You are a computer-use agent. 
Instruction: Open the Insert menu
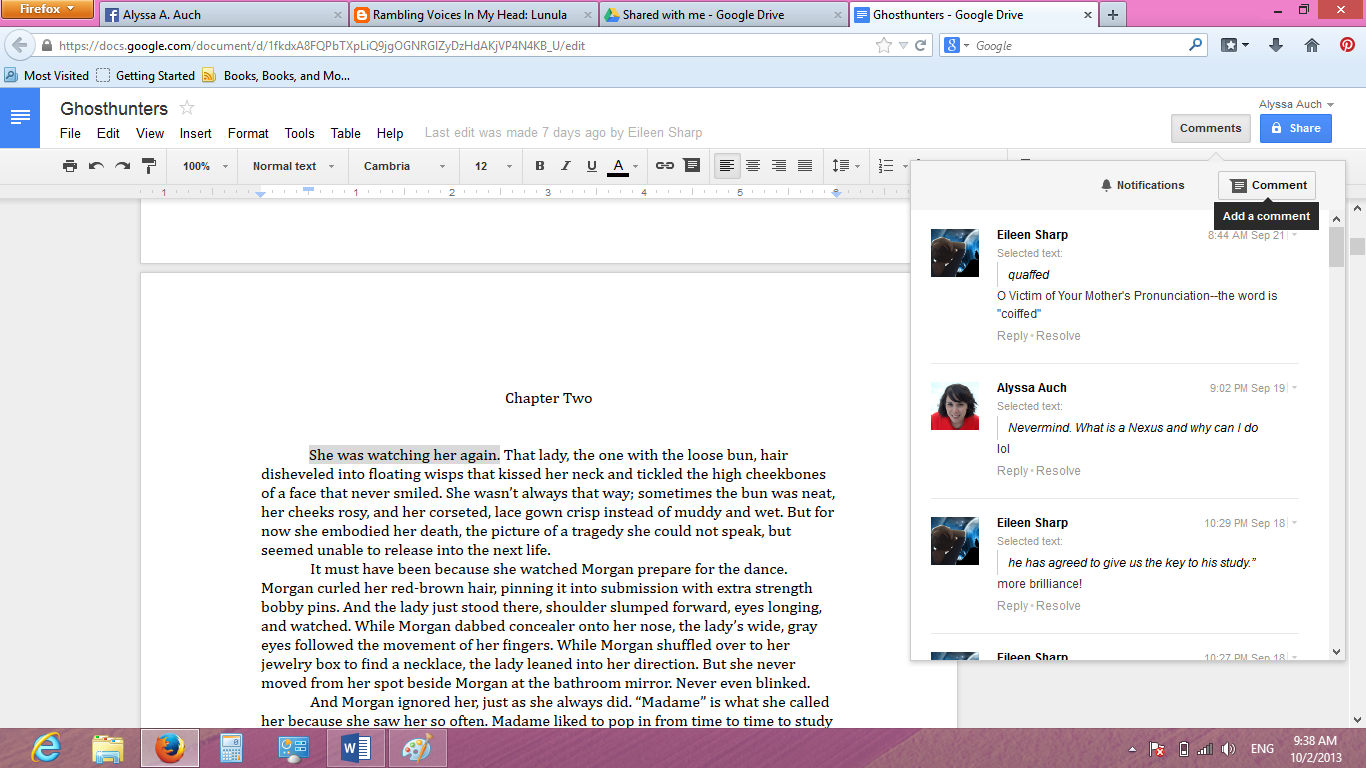coord(196,133)
